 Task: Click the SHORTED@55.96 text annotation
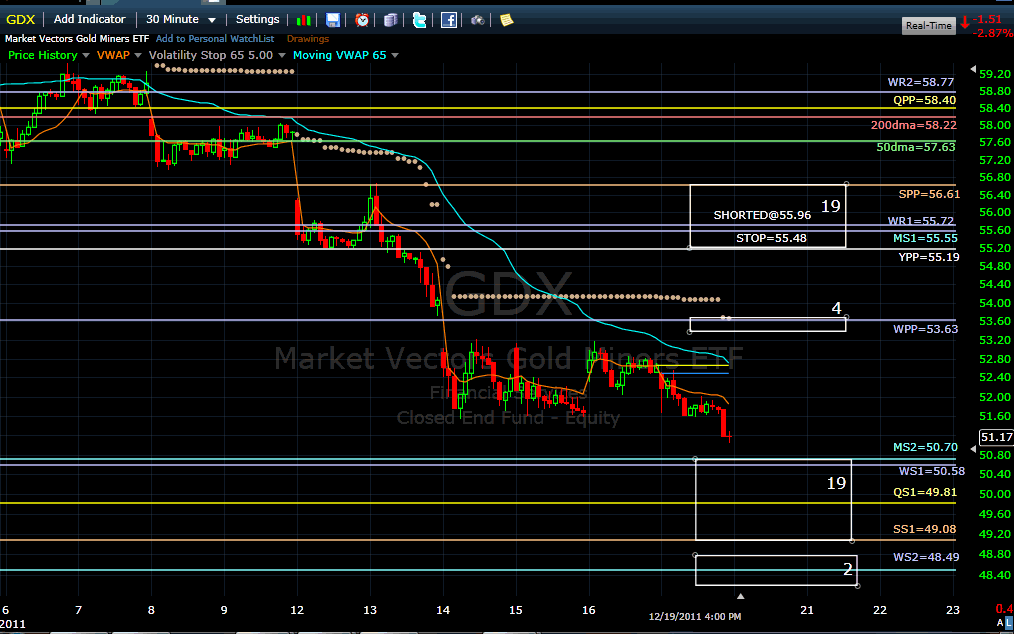[762, 214]
